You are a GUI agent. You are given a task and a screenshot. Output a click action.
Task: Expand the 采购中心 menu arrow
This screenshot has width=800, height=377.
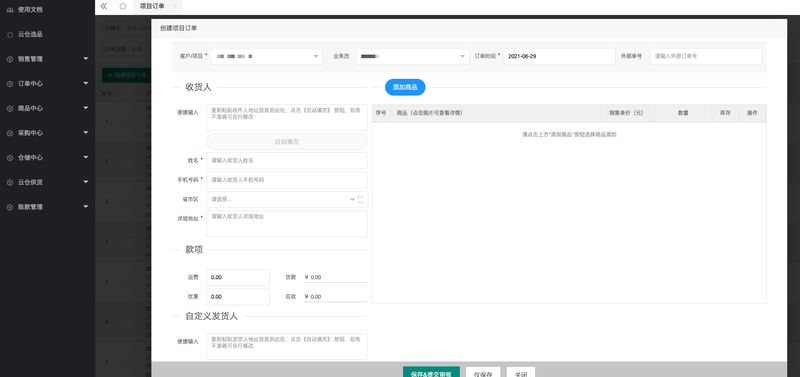(86, 133)
